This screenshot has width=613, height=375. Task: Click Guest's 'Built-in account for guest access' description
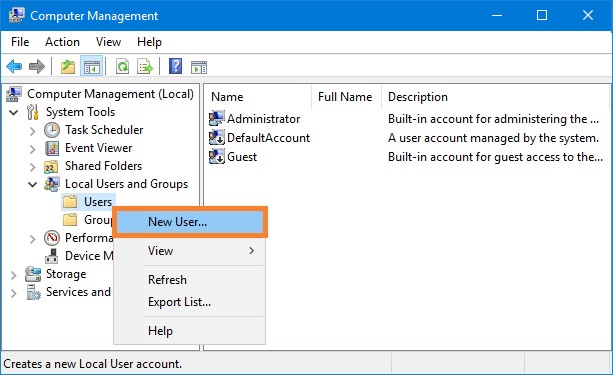(495, 157)
